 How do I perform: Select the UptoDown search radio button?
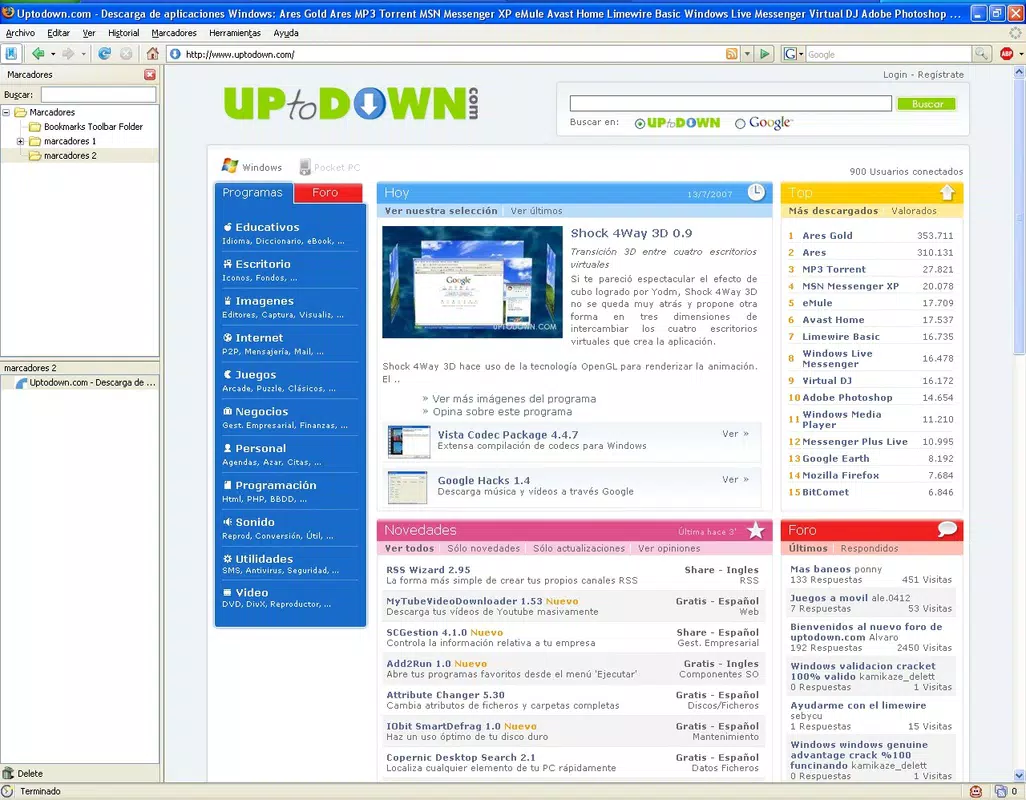[640, 124]
